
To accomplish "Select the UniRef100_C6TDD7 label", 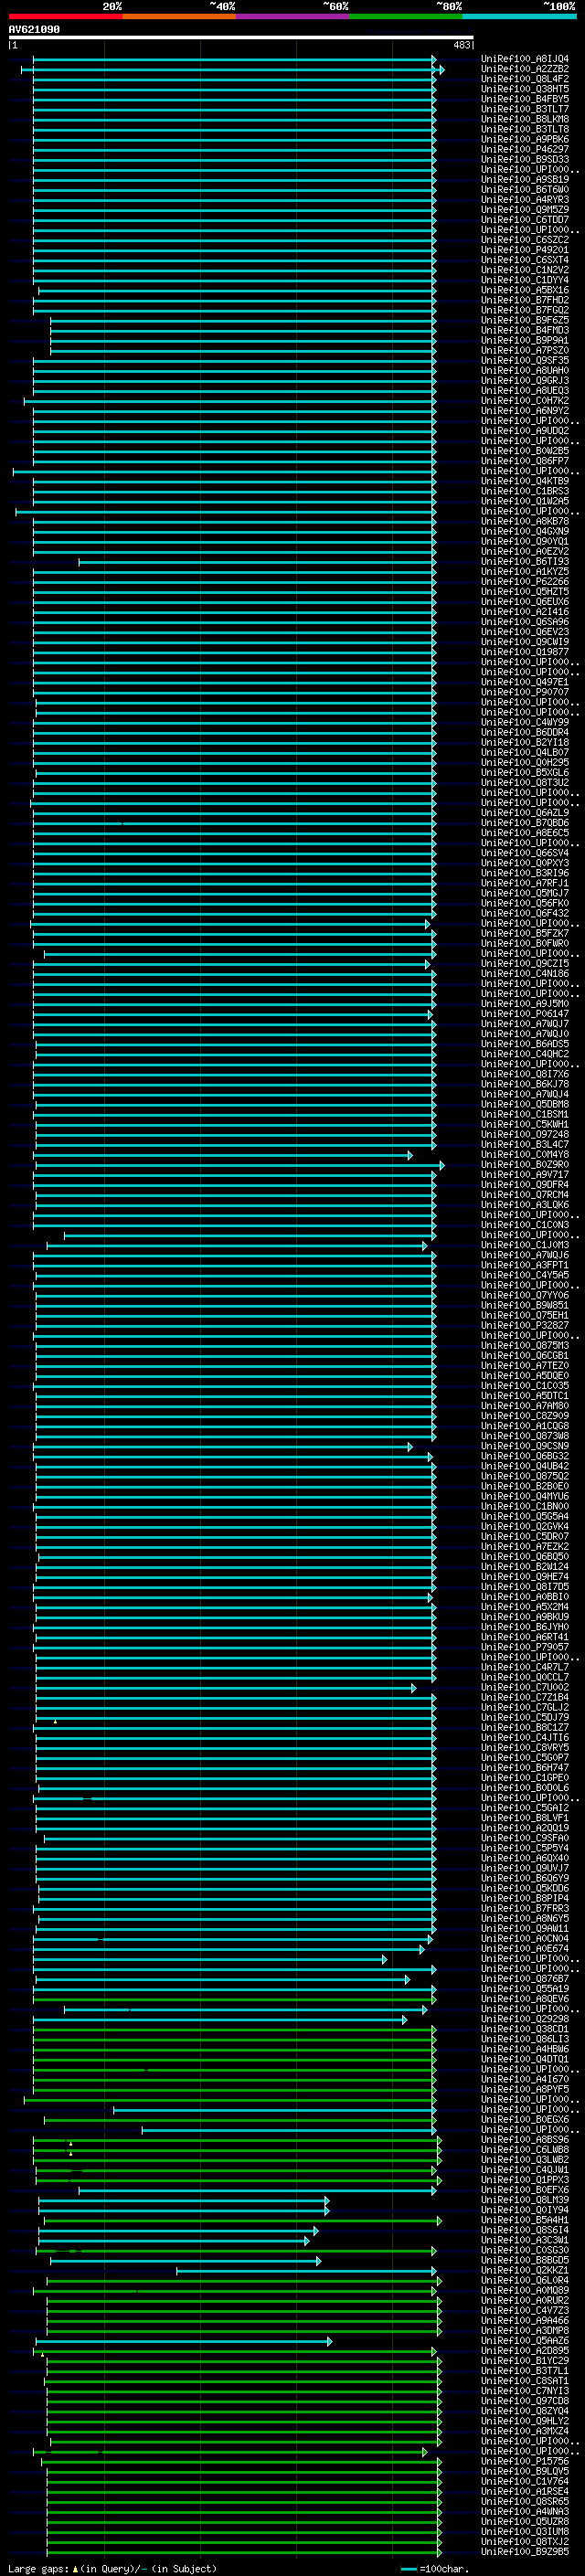I will (525, 220).
